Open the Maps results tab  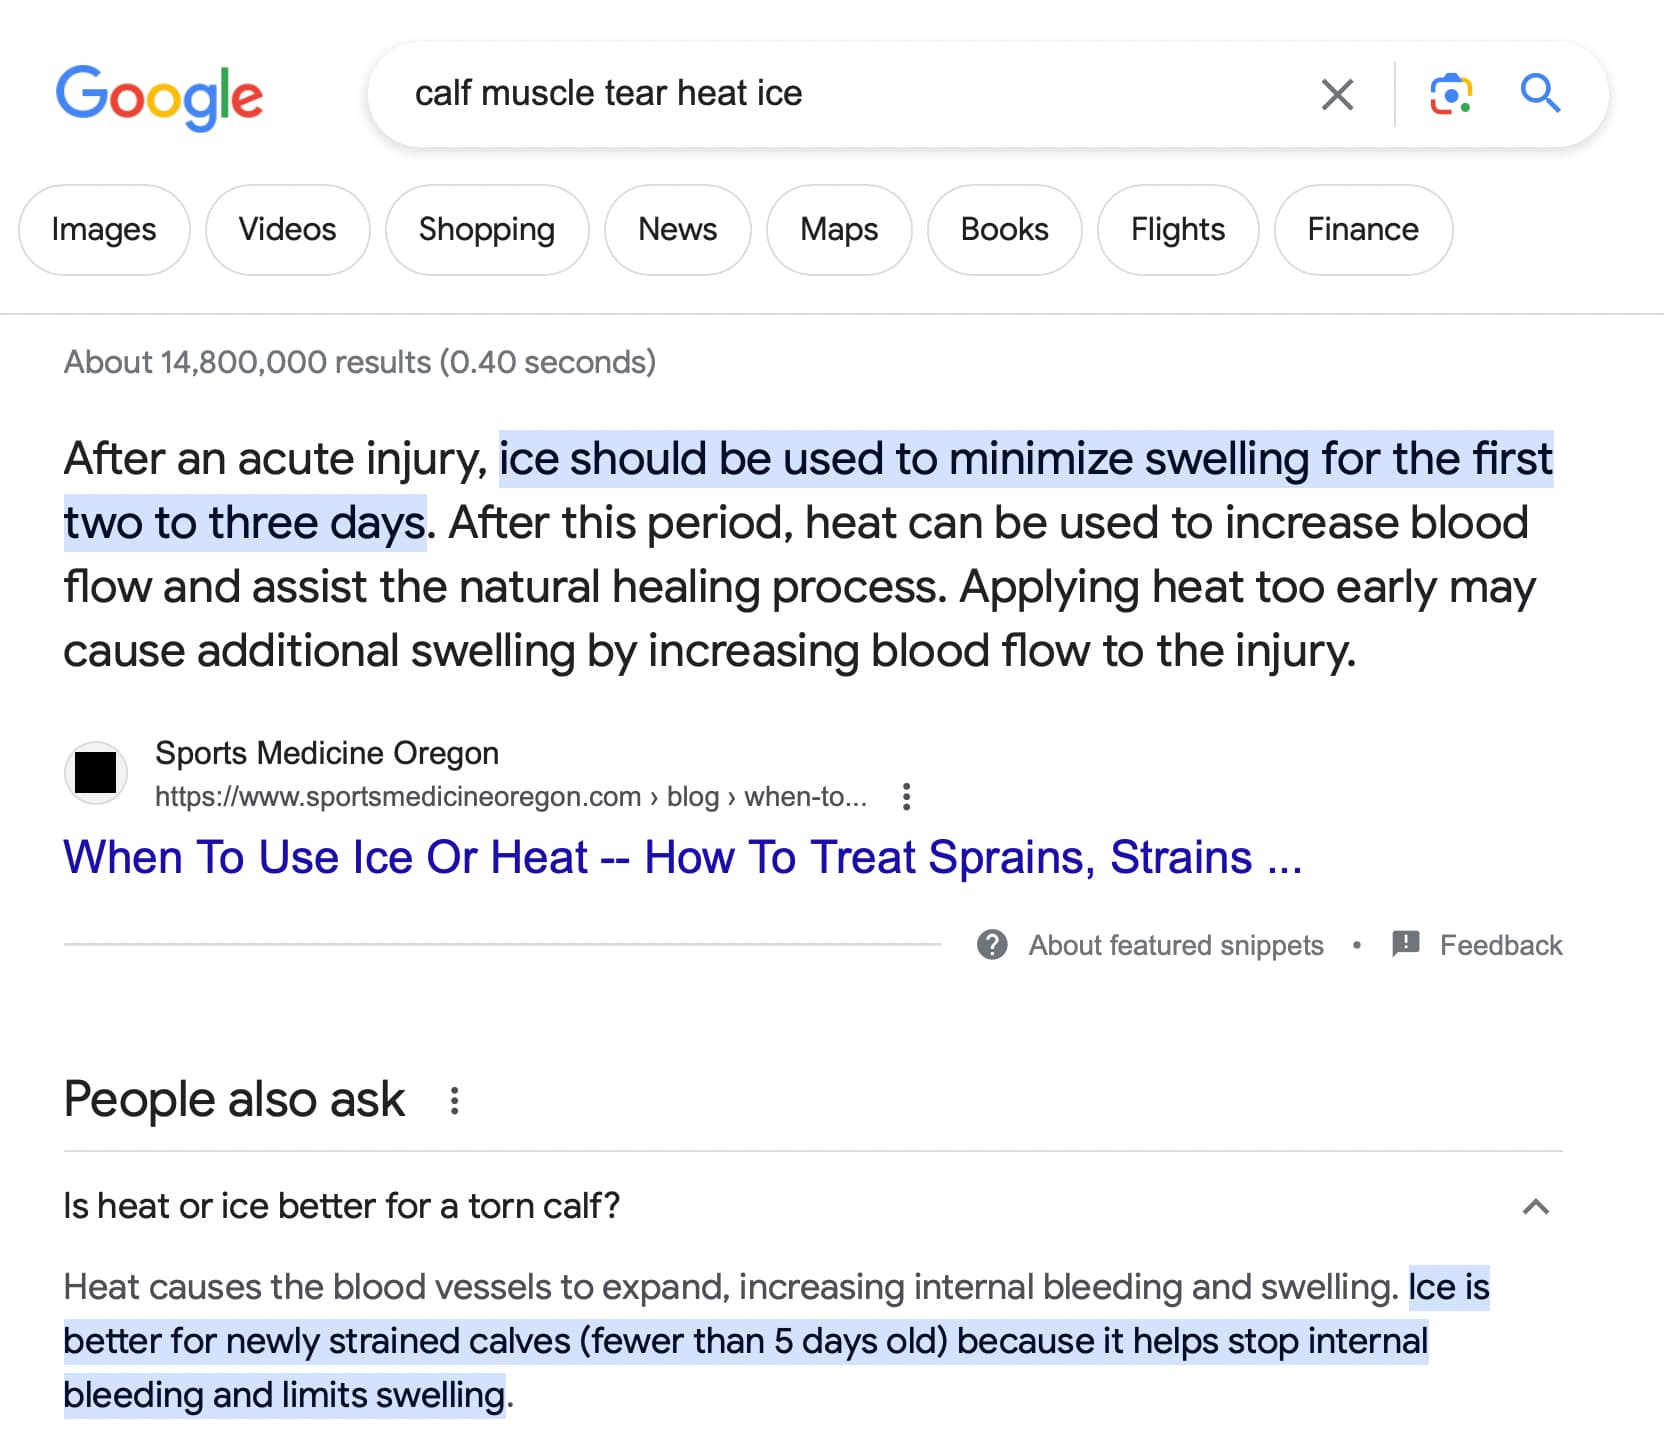point(839,230)
